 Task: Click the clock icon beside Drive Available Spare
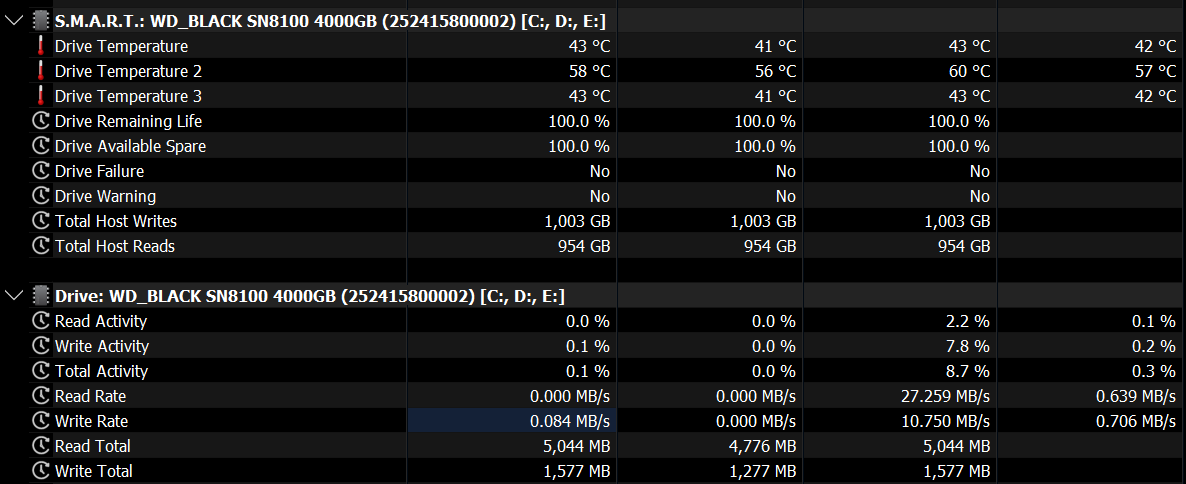coord(41,146)
